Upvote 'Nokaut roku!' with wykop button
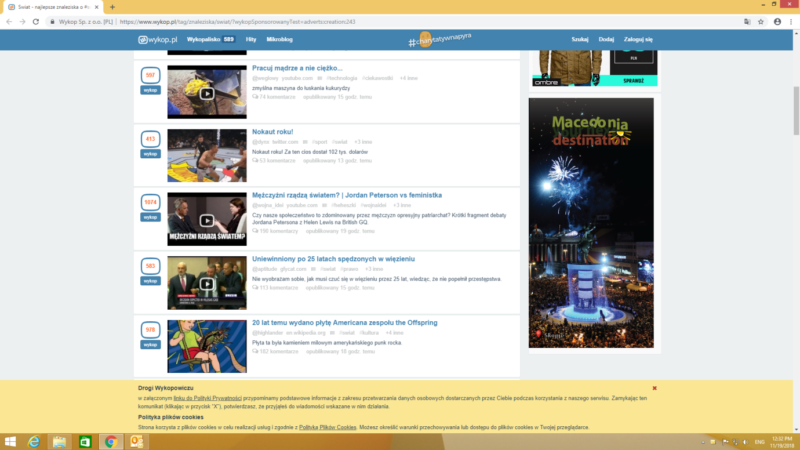Image resolution: width=800 pixels, height=450 pixels. click(x=151, y=154)
